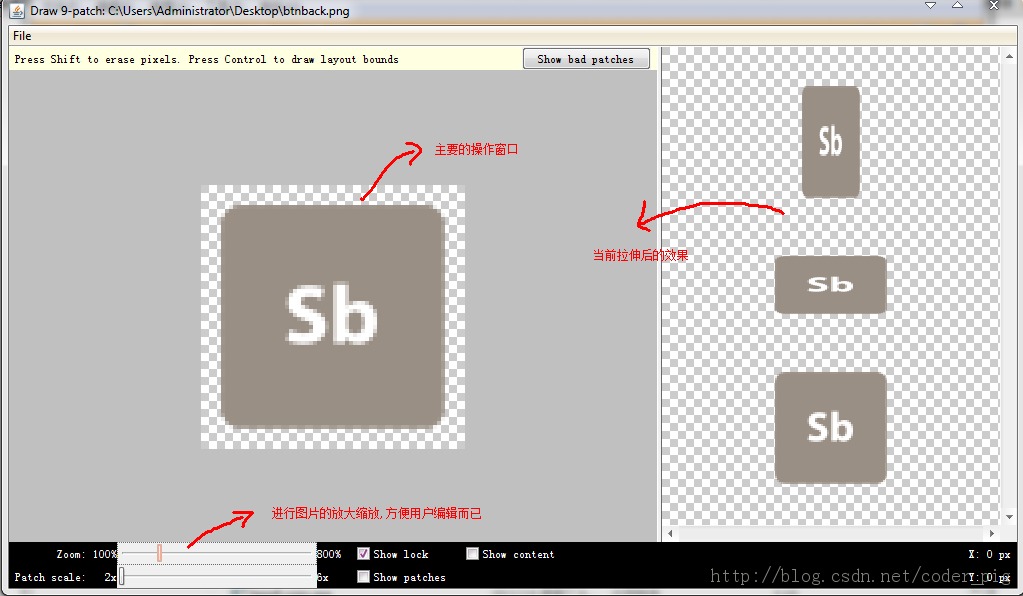Click preview pane scroll right arrow
Screen dimensions: 1023x596
coord(992,533)
